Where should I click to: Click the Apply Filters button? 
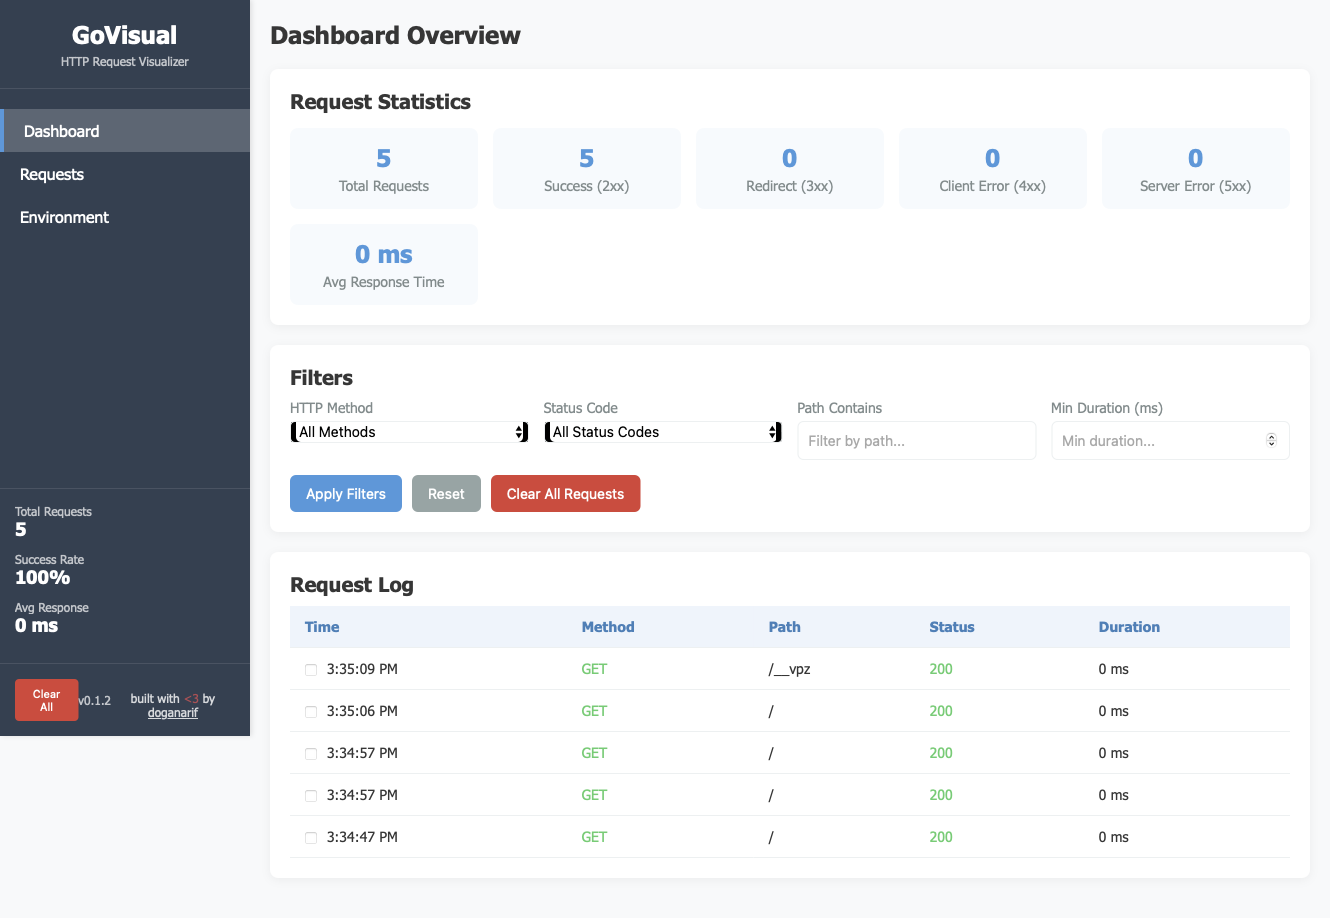click(346, 494)
